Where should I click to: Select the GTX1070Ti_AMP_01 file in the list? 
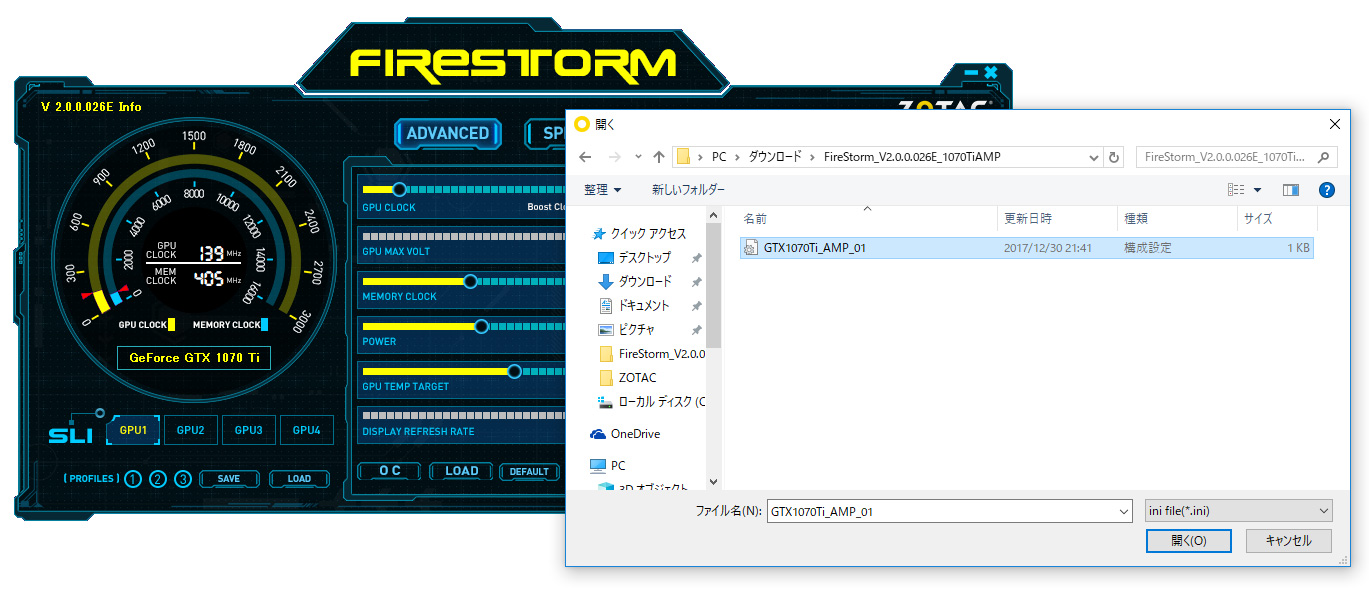click(1026, 248)
